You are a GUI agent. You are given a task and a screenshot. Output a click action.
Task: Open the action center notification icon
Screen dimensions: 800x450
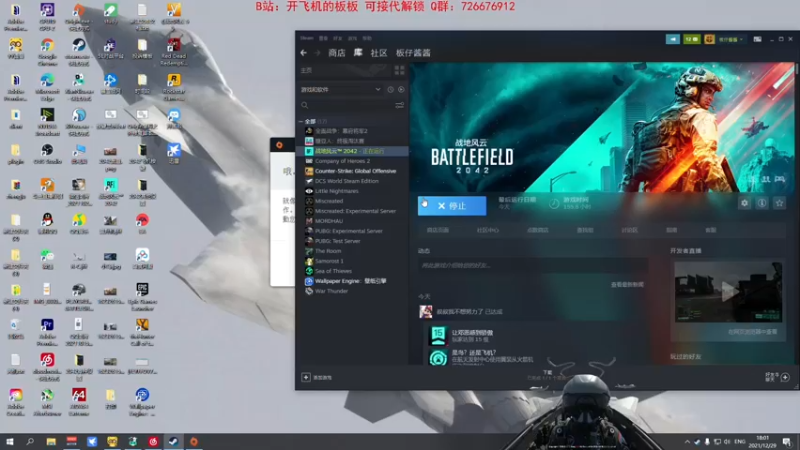[786, 441]
